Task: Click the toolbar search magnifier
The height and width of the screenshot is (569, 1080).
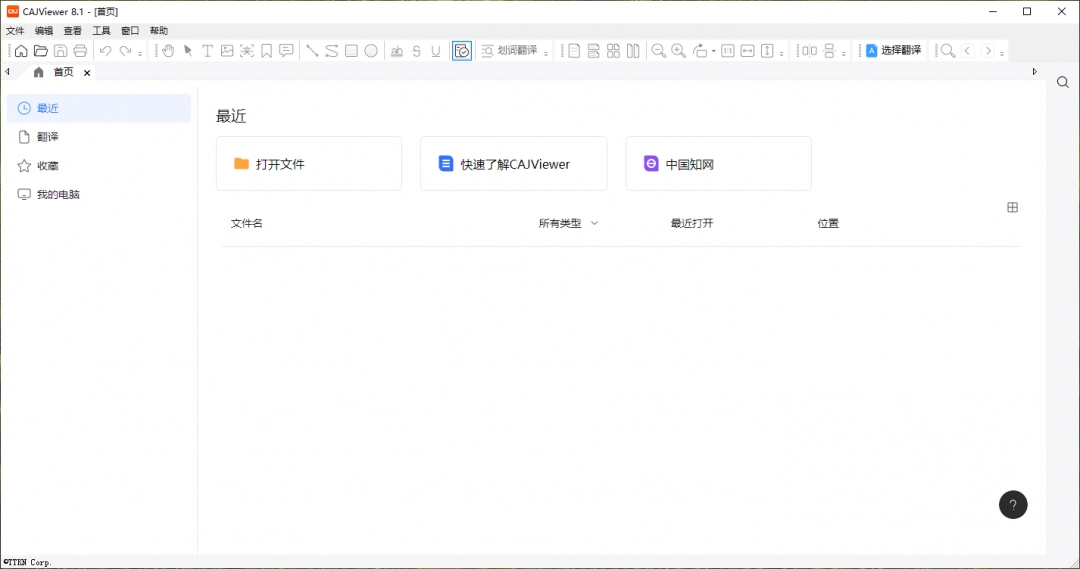Action: [948, 51]
